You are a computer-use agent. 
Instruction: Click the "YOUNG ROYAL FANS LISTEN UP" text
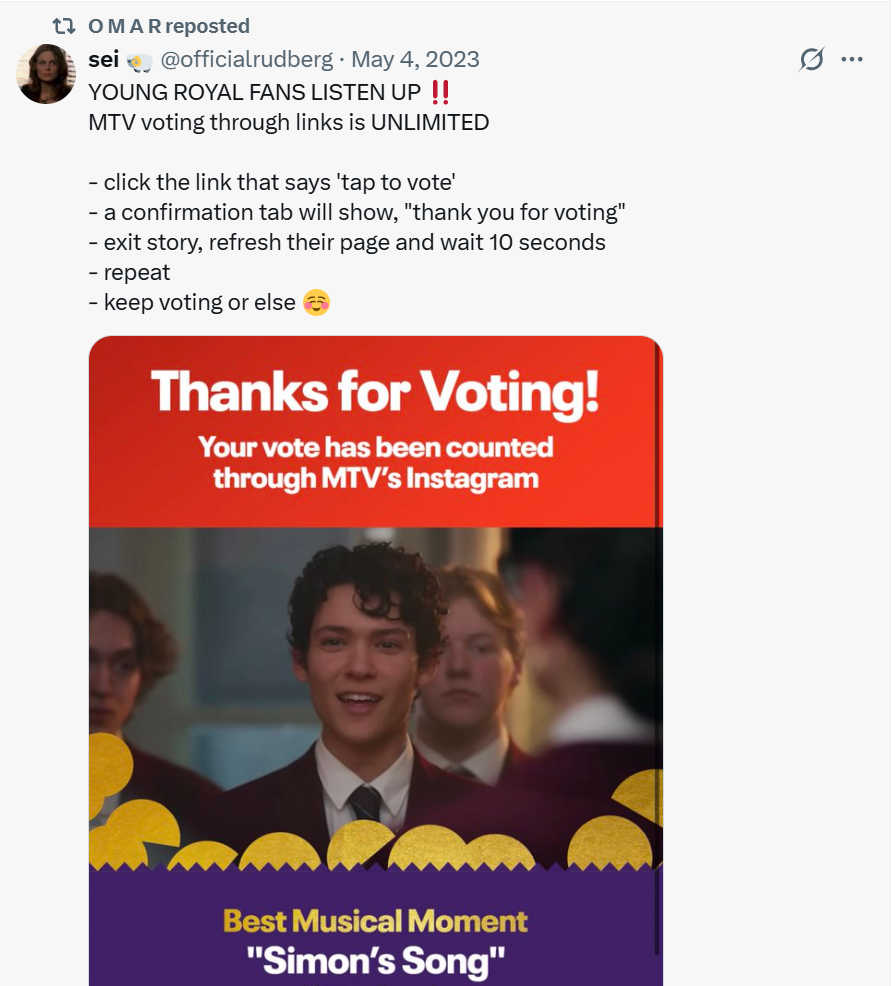[255, 92]
